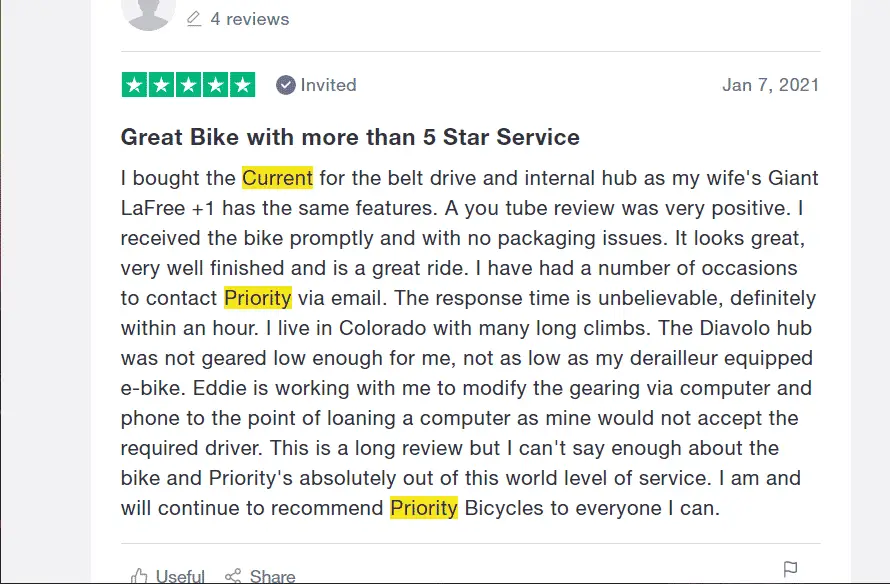This screenshot has height=584, width=890.
Task: Click the share network icon
Action: (233, 576)
